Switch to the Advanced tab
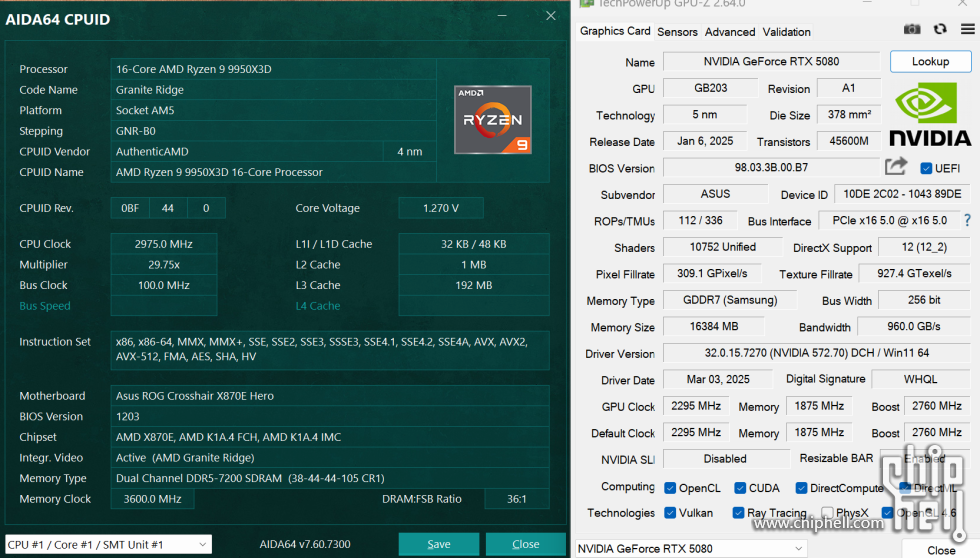 (729, 32)
